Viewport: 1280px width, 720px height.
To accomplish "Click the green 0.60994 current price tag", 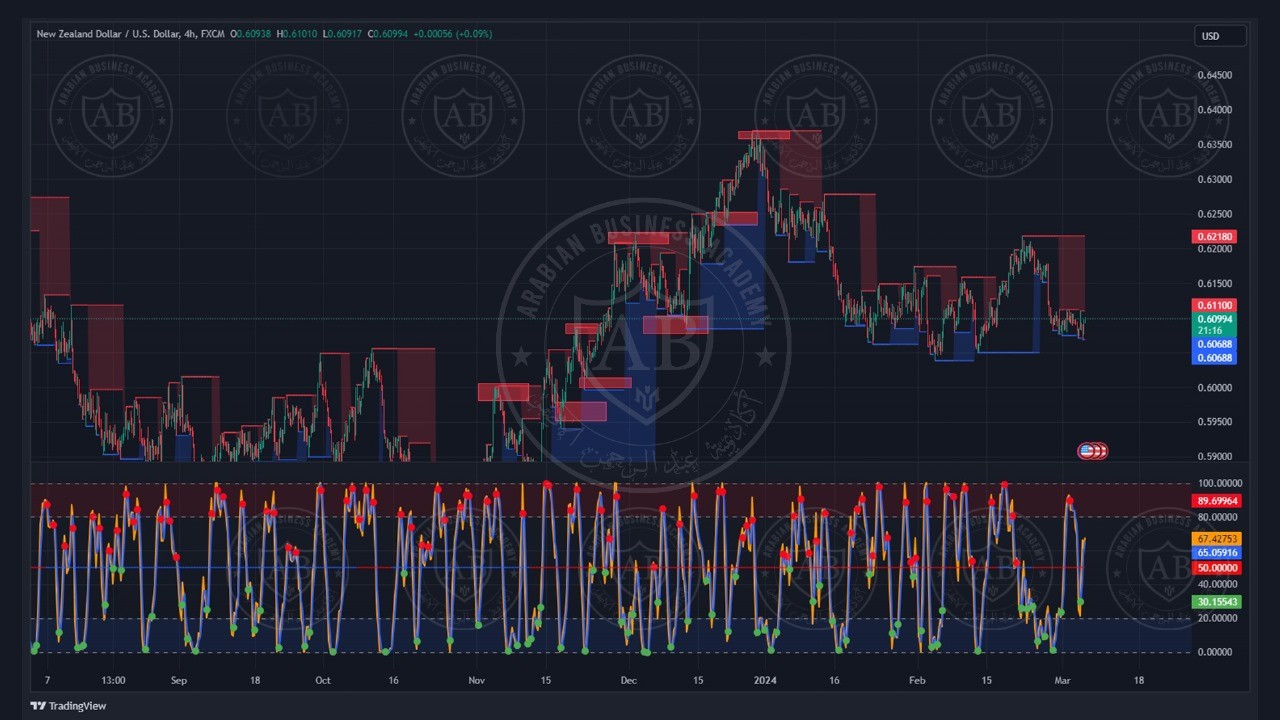I will pyautogui.click(x=1214, y=319).
